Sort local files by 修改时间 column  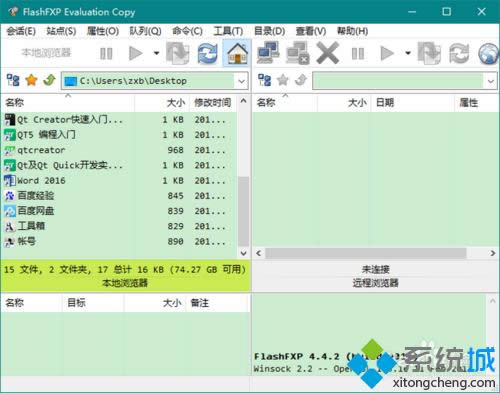click(x=213, y=103)
